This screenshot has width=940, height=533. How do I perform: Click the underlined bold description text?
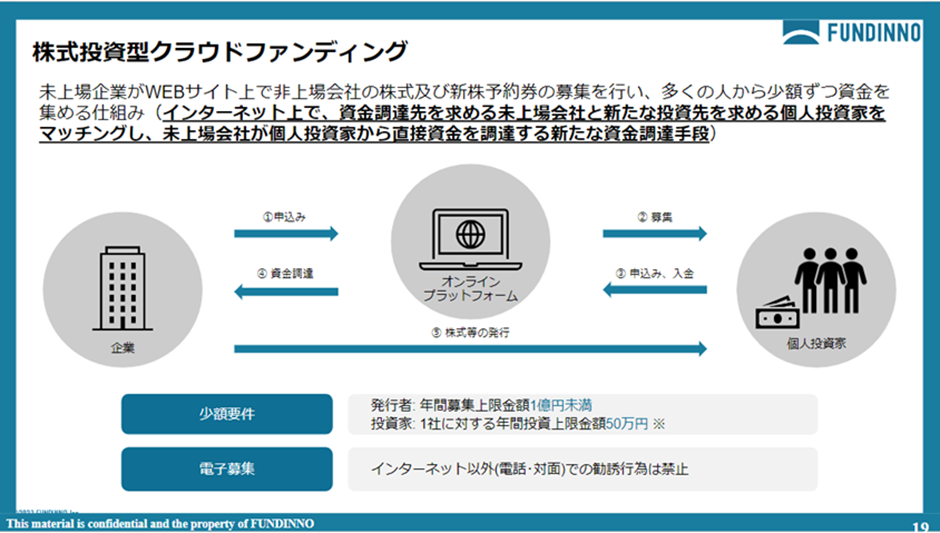pyautogui.click(x=462, y=124)
